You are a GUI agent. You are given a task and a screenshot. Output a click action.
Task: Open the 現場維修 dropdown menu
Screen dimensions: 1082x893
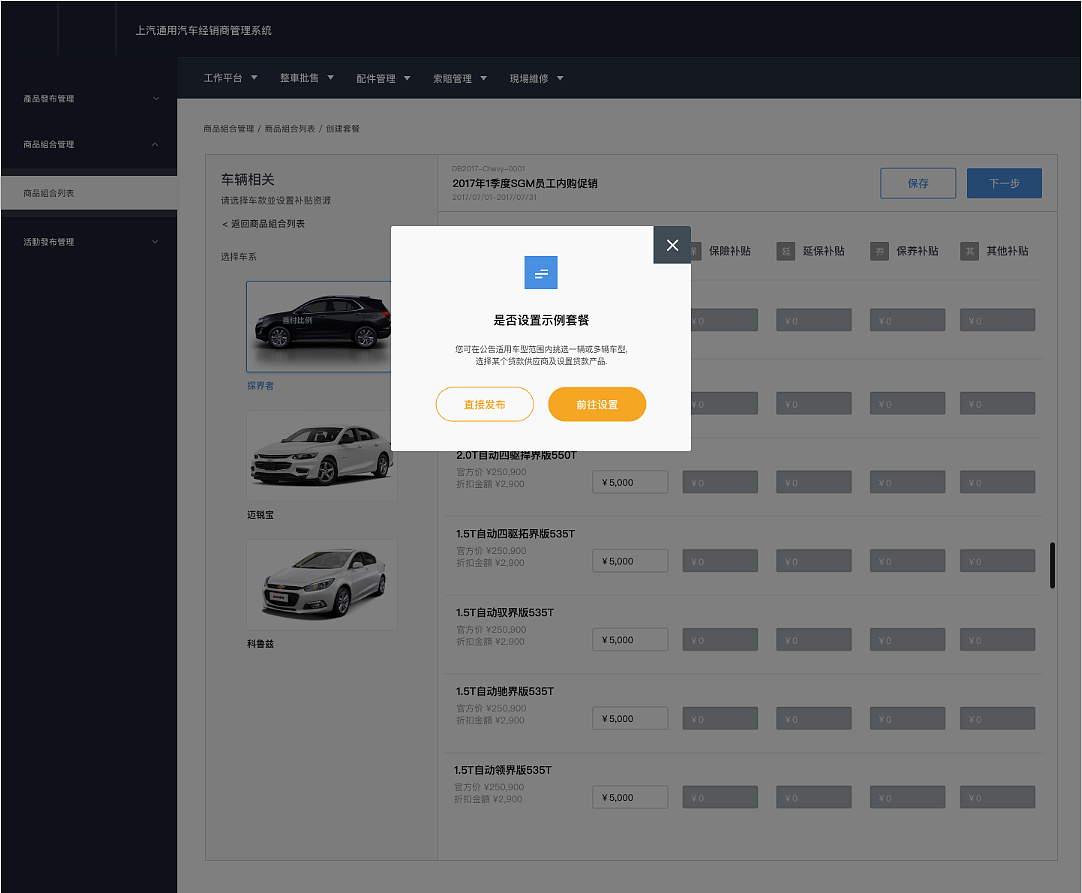tap(537, 79)
